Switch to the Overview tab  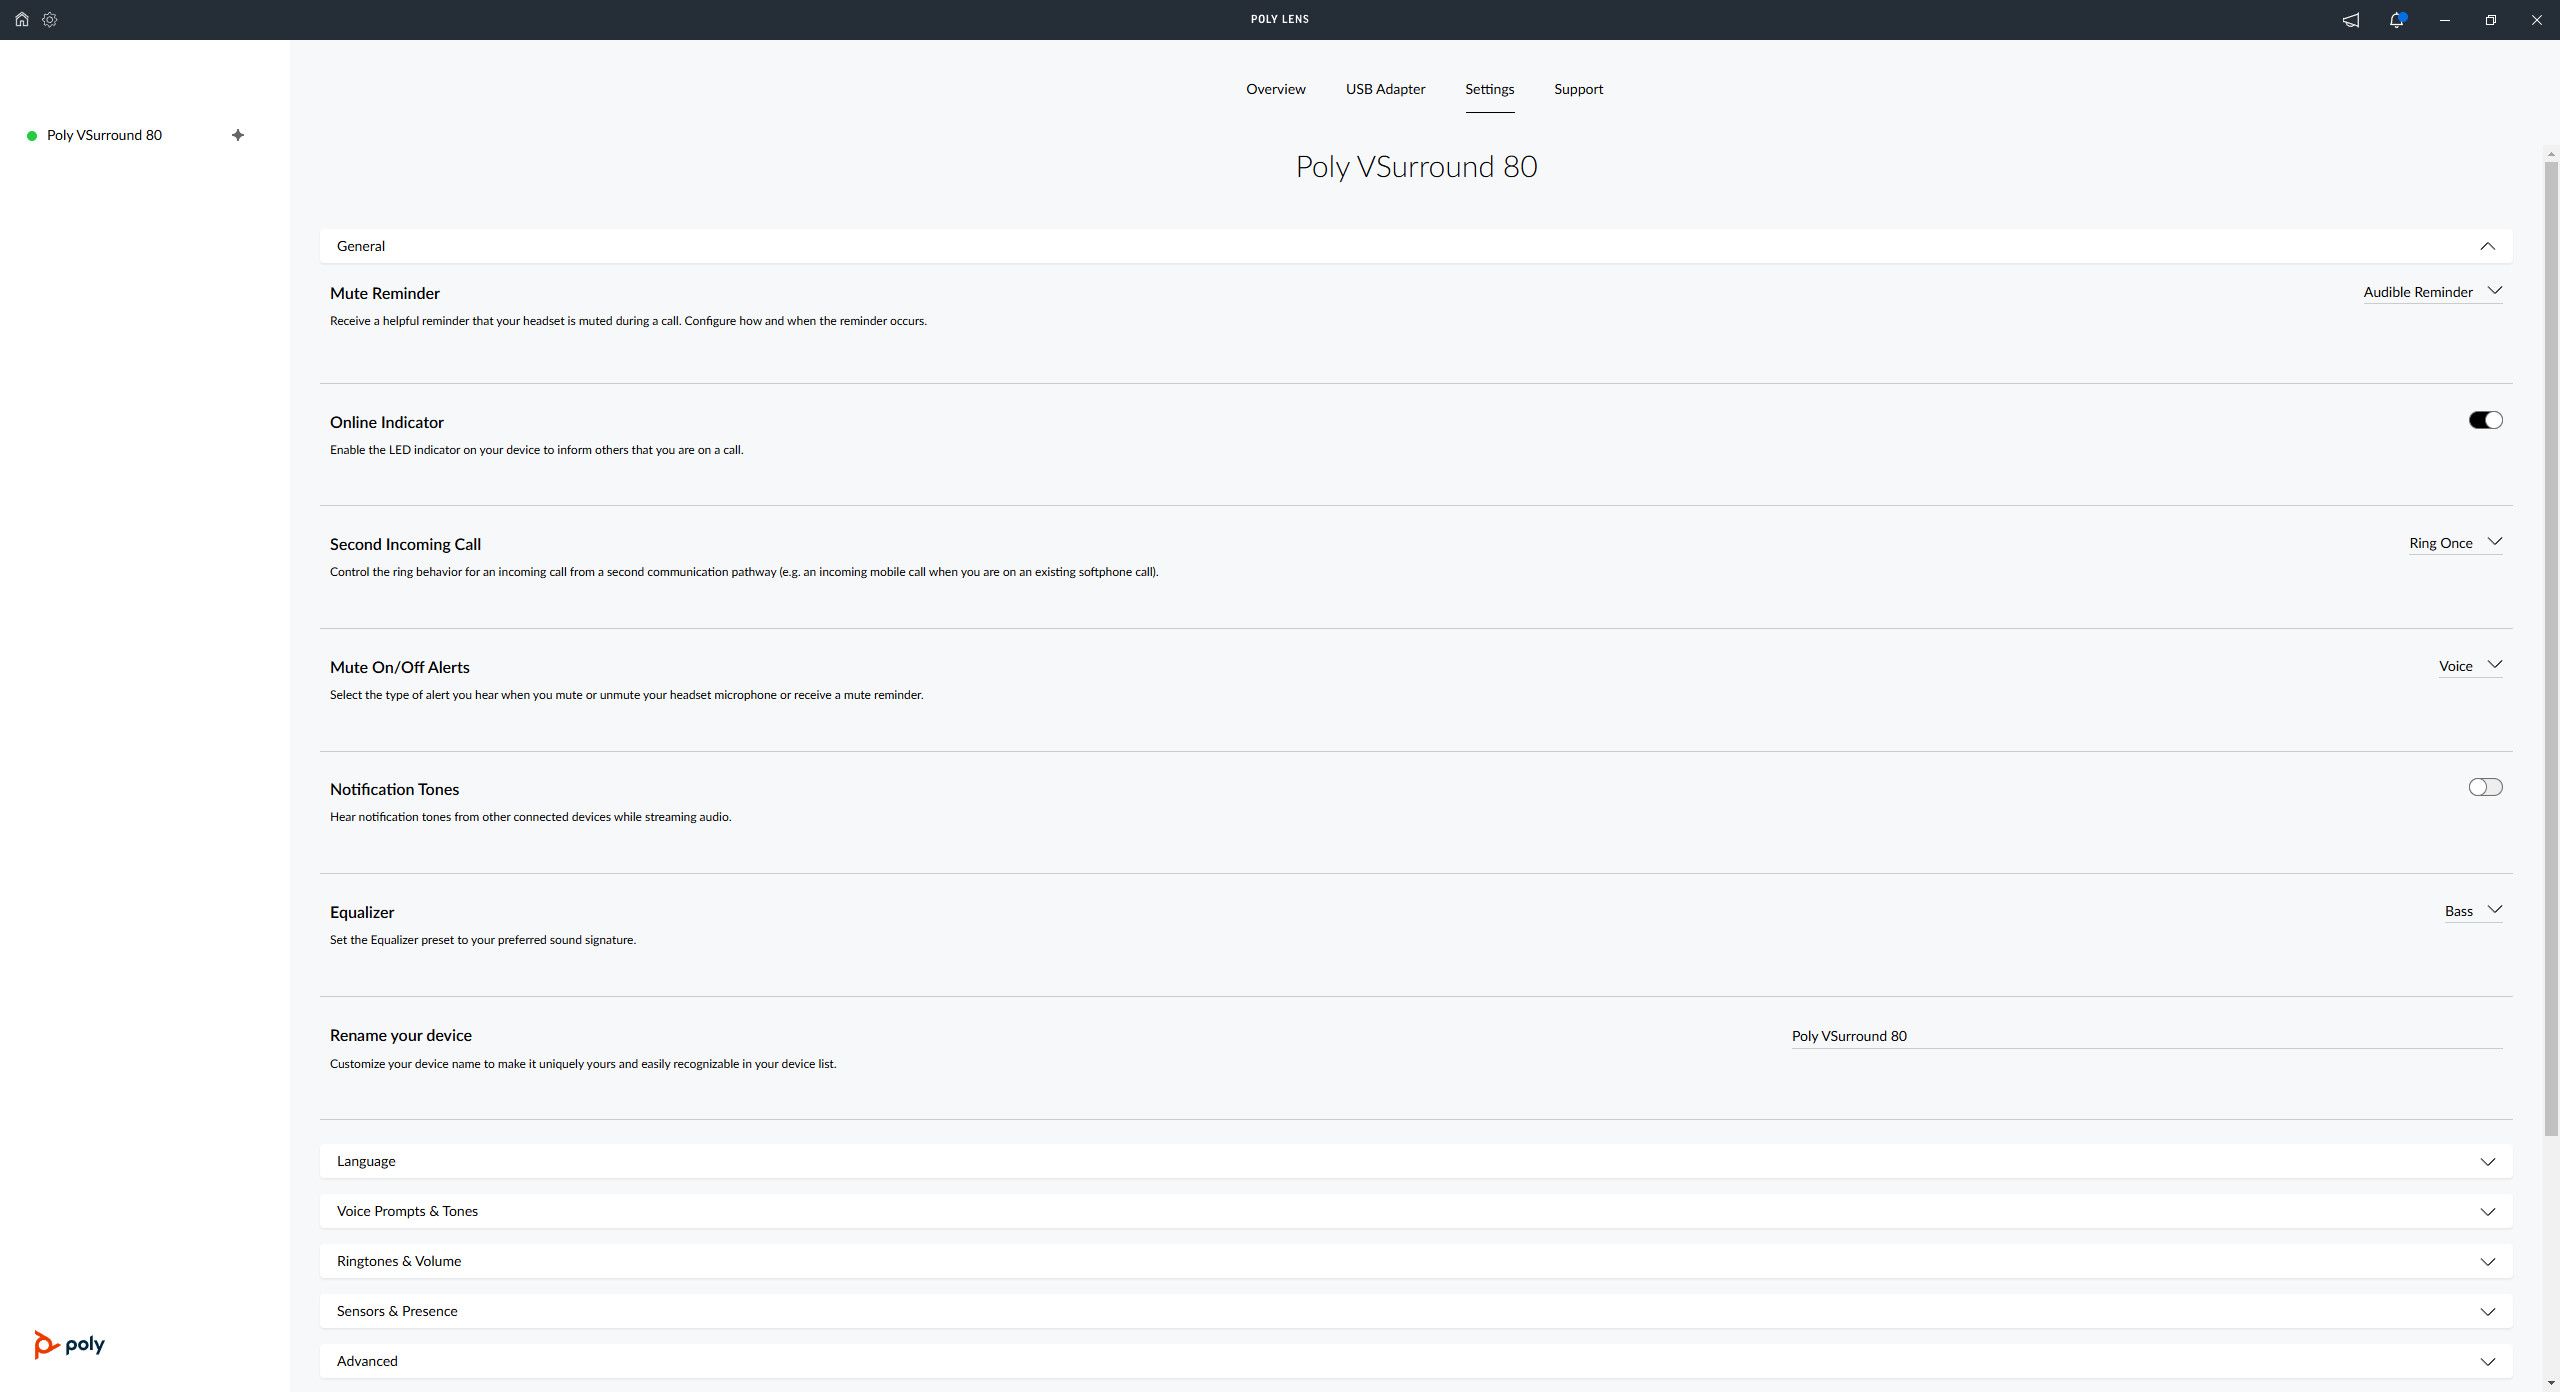(1275, 89)
